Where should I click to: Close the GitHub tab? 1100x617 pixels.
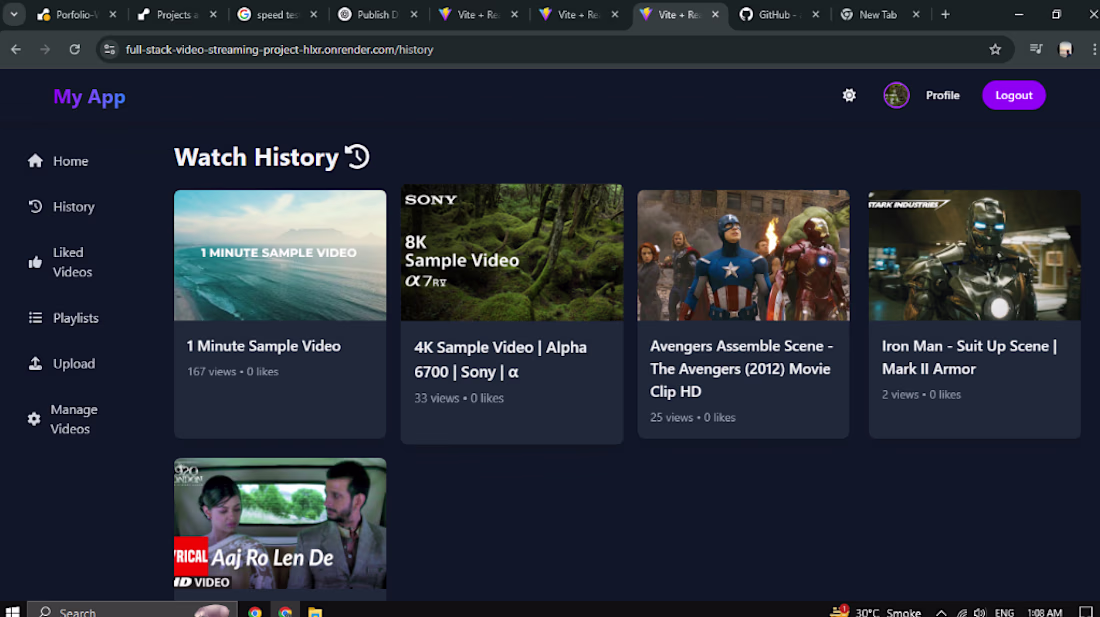[x=815, y=14]
